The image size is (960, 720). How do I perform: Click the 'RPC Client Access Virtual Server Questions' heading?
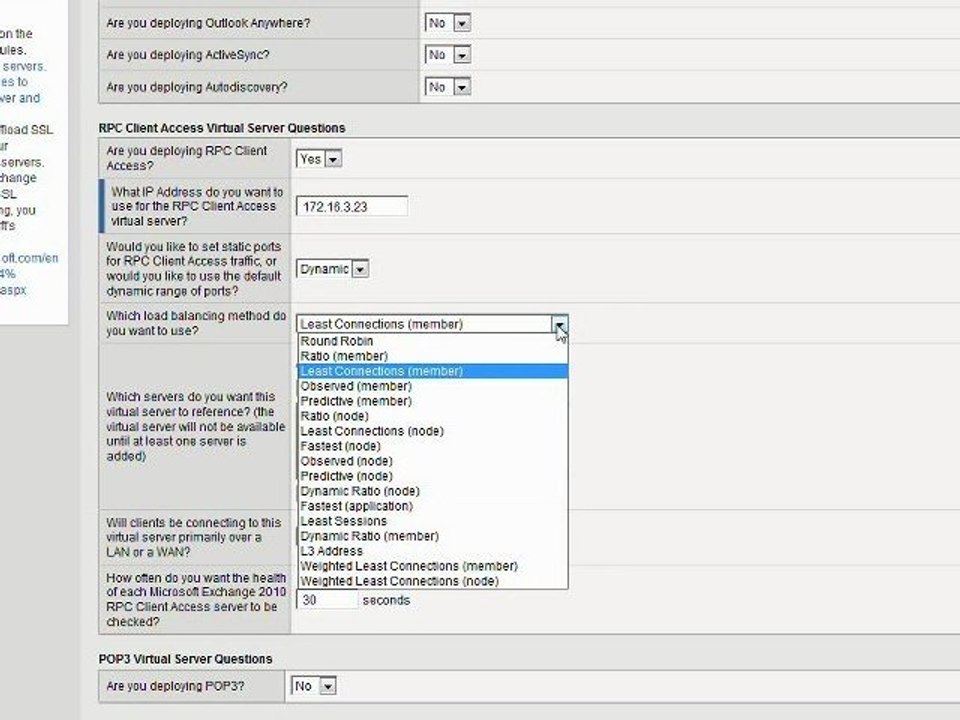click(222, 128)
